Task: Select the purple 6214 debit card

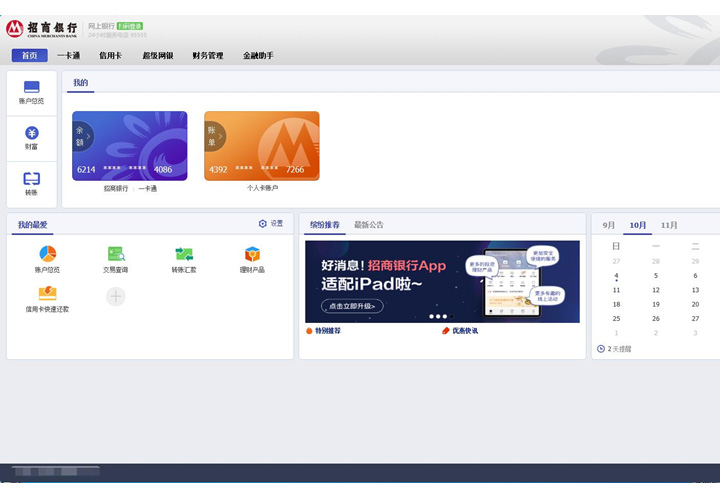Action: click(129, 146)
